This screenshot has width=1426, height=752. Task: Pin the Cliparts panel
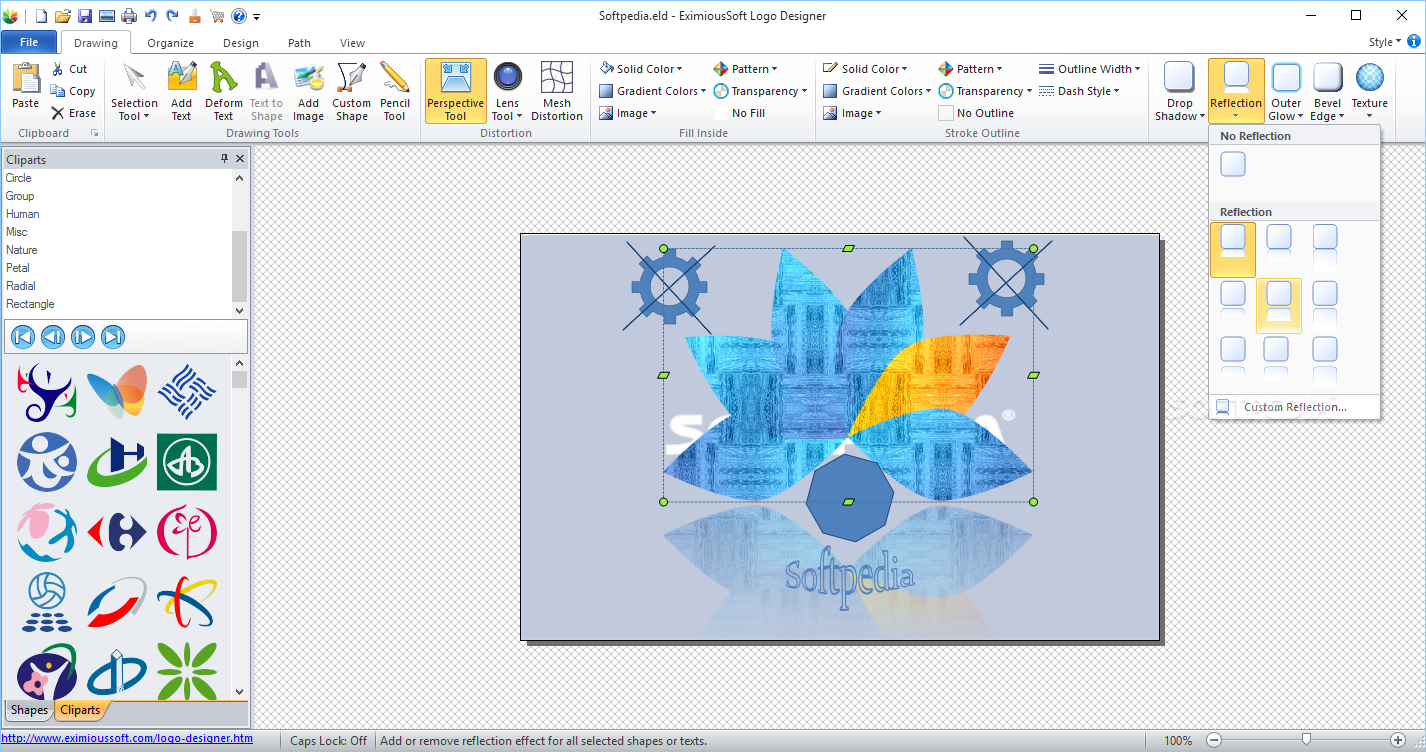tap(225, 159)
